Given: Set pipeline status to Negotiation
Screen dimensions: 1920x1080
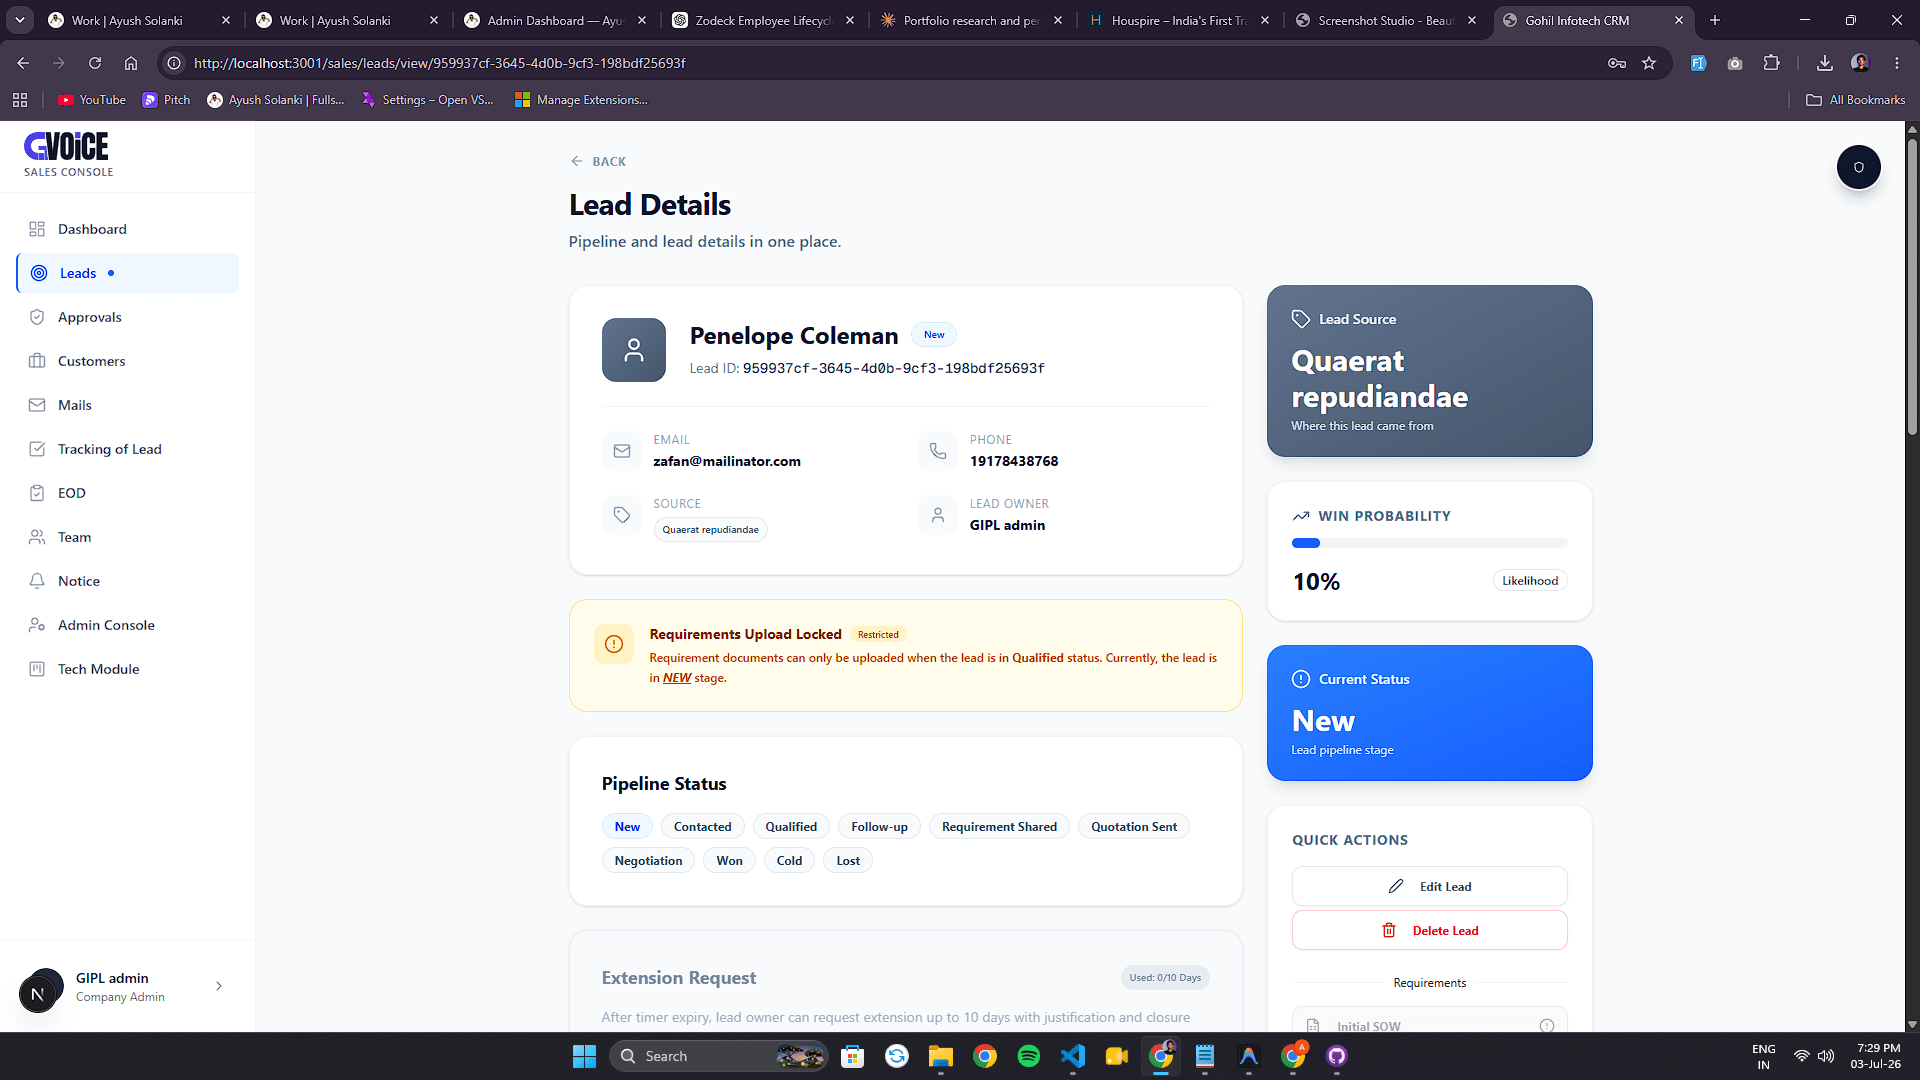Looking at the screenshot, I should click(x=648, y=861).
